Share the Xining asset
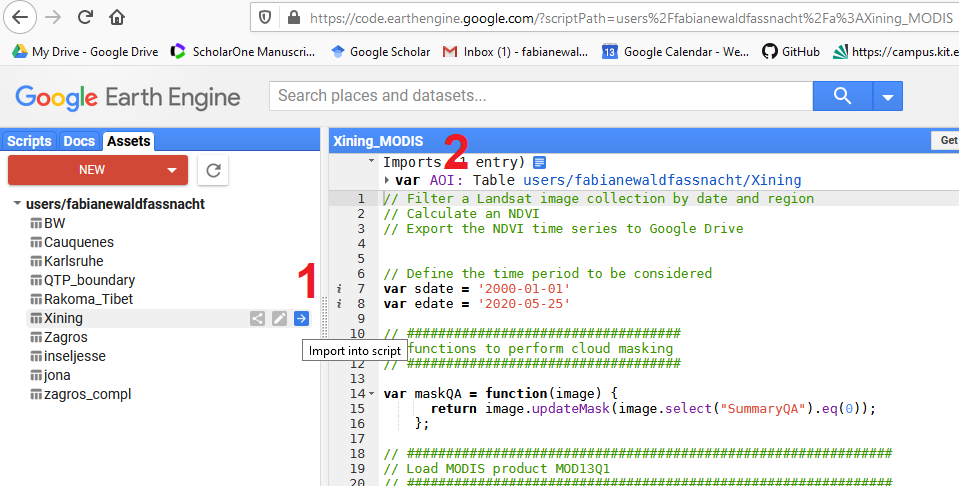The width and height of the screenshot is (959, 486). coord(257,318)
